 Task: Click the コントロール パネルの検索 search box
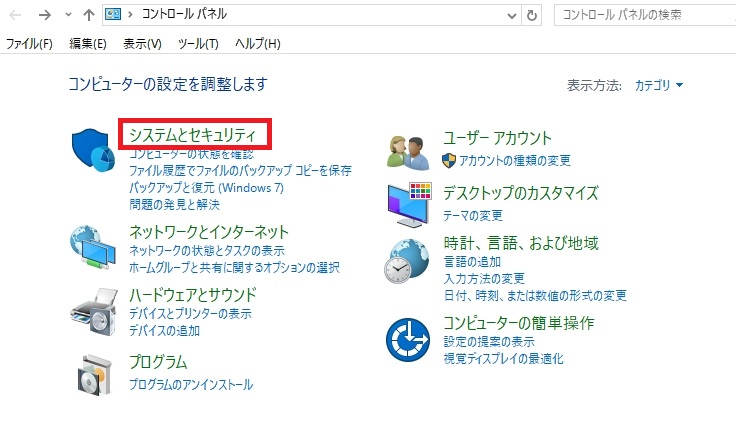(645, 15)
